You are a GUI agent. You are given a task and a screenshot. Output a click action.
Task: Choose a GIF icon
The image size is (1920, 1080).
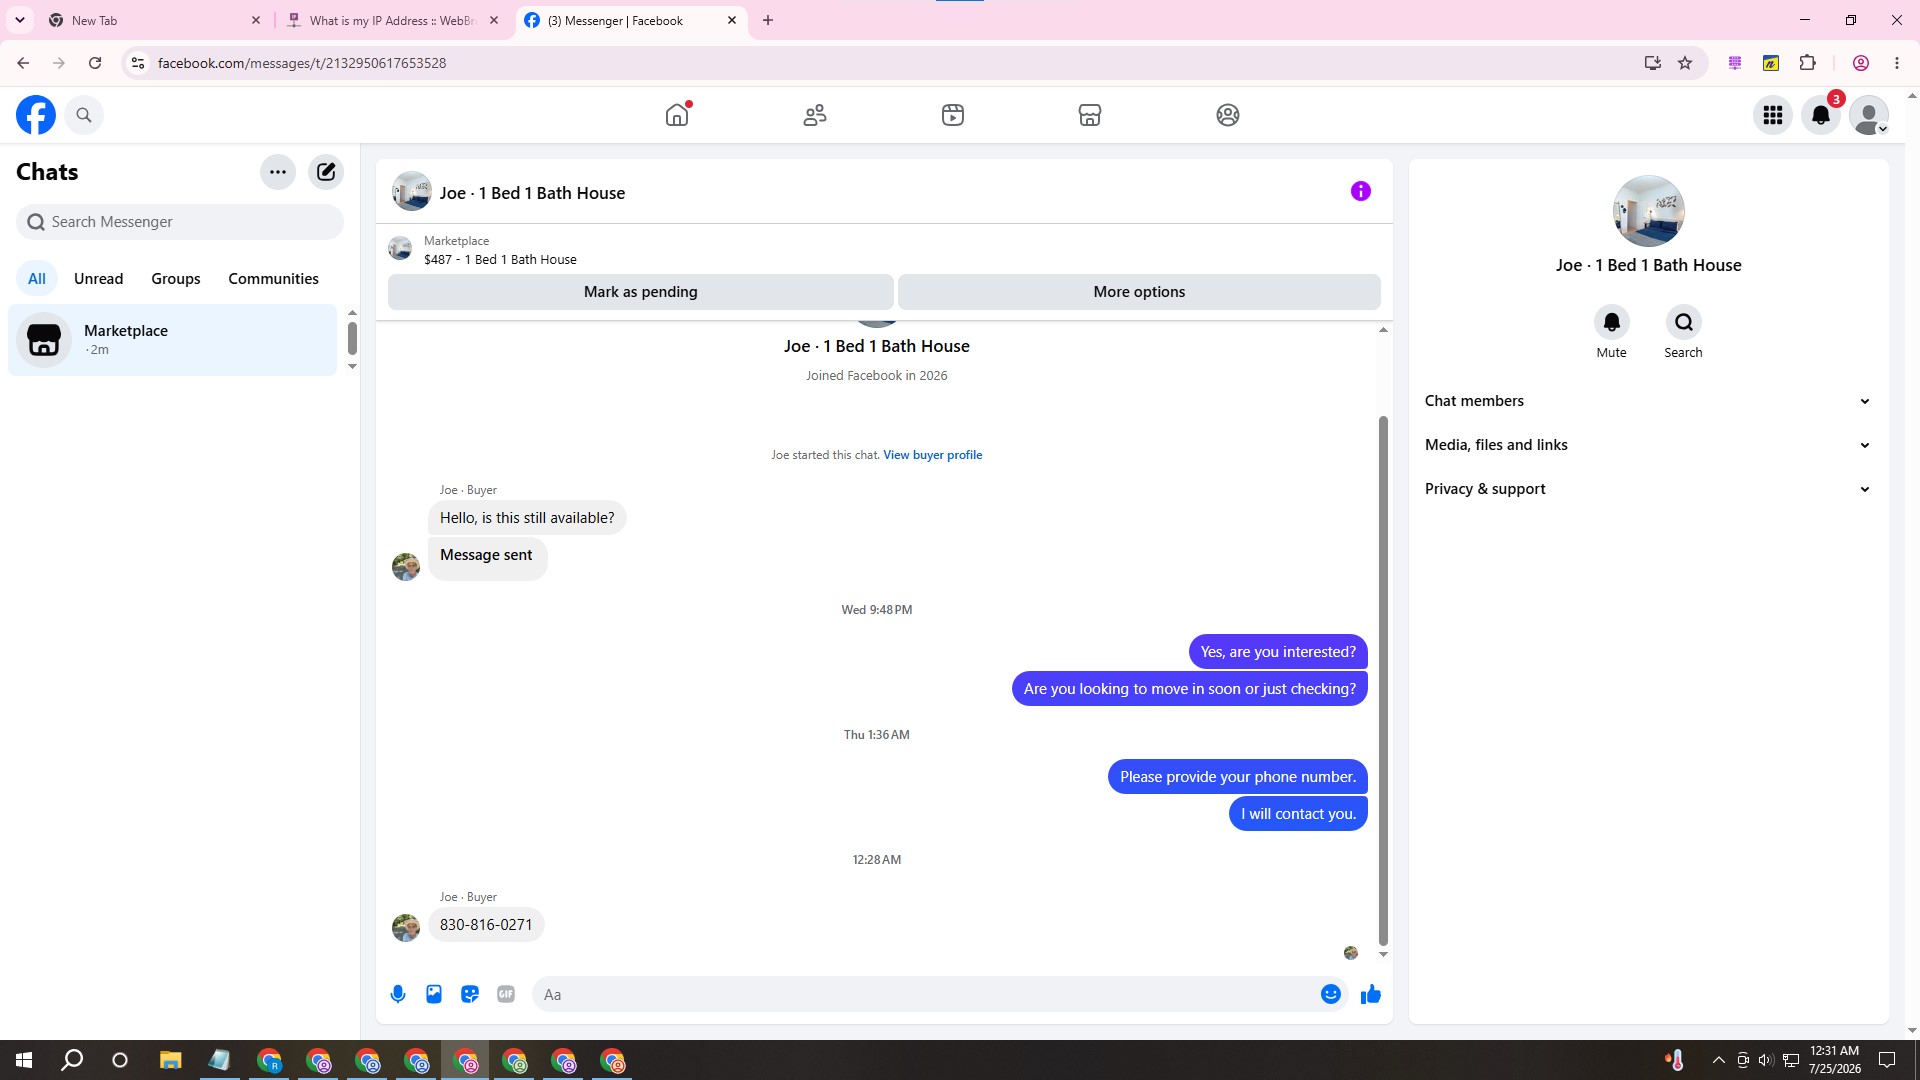[506, 994]
